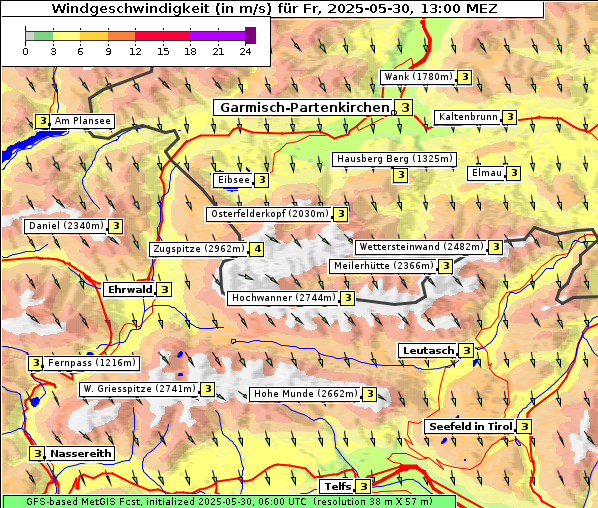Select the green 1-3 legend color band
Screen dimensions: 598x508
click(43, 36)
